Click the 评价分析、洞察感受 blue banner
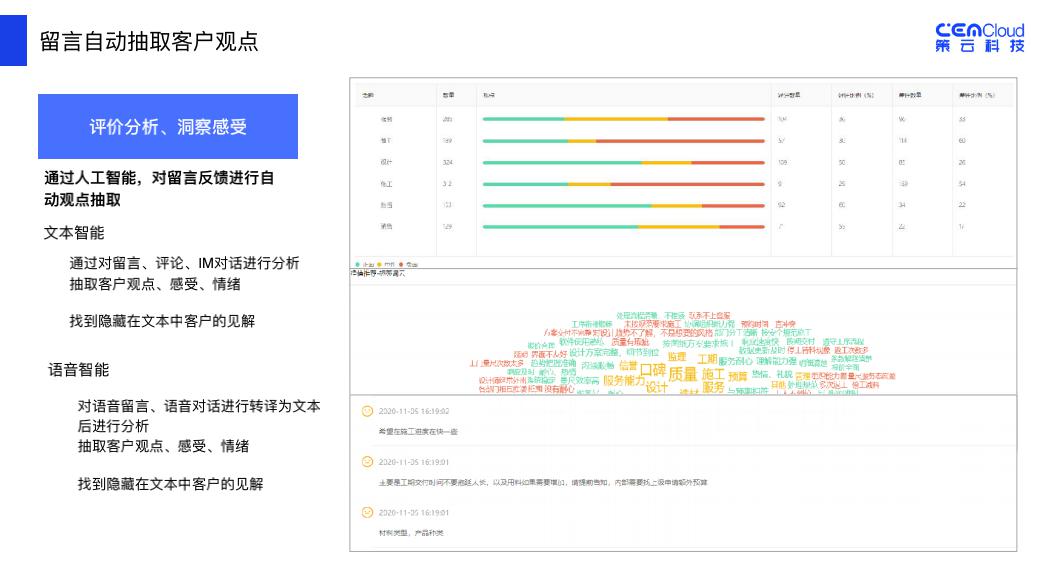 coord(168,127)
